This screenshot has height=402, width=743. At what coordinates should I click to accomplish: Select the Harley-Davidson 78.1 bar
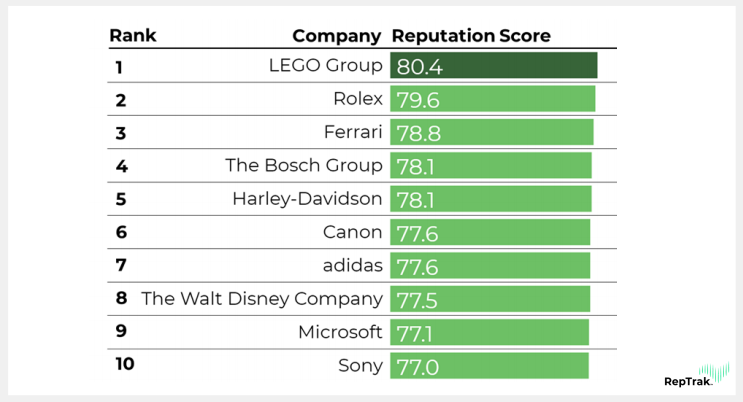coord(490,199)
